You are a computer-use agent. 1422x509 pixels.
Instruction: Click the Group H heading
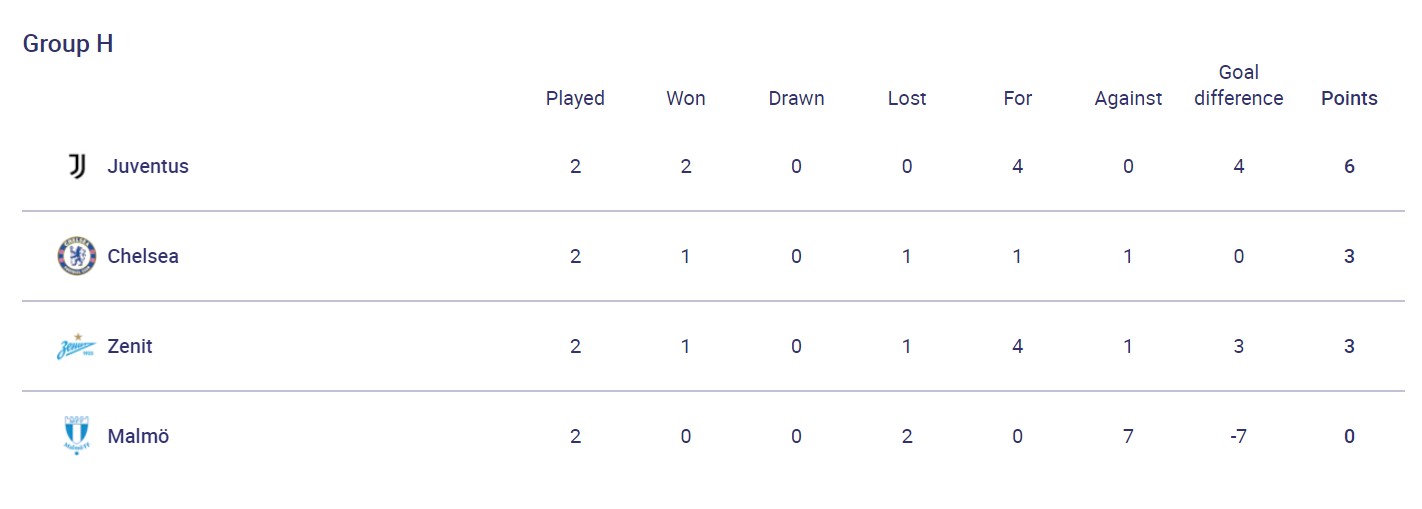pyautogui.click(x=68, y=44)
